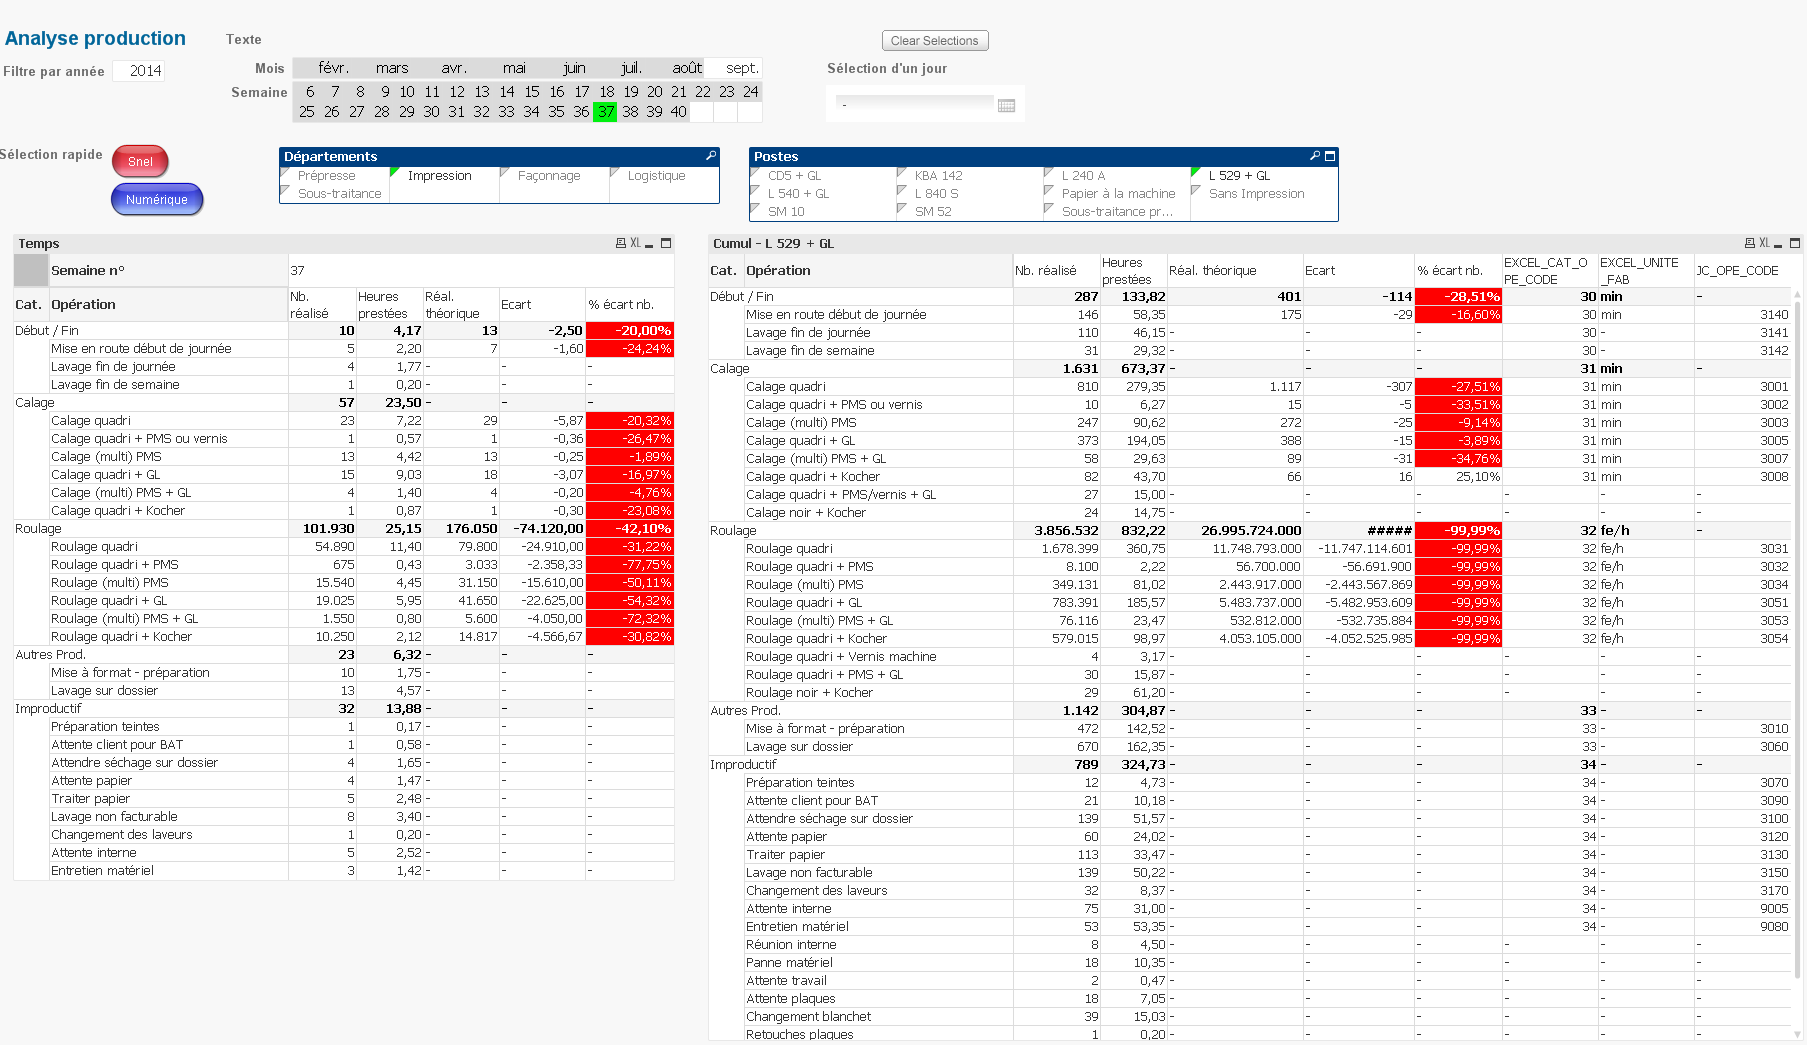This screenshot has height=1045, width=1807.
Task: Collapse Autres Prod. category in Temps table
Action: click(50, 655)
